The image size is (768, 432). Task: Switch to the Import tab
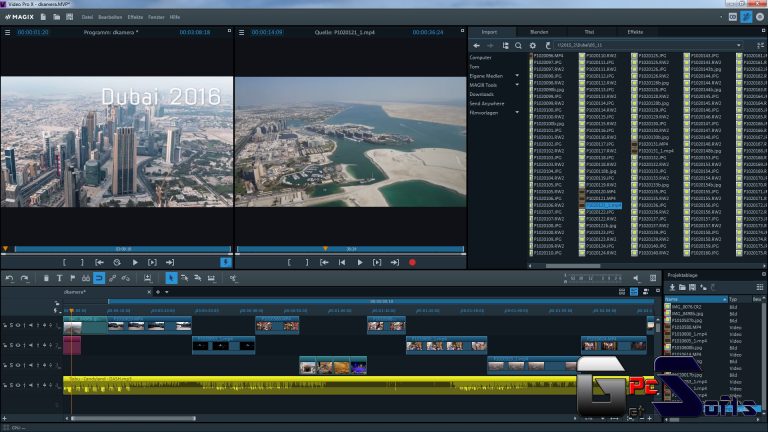489,32
